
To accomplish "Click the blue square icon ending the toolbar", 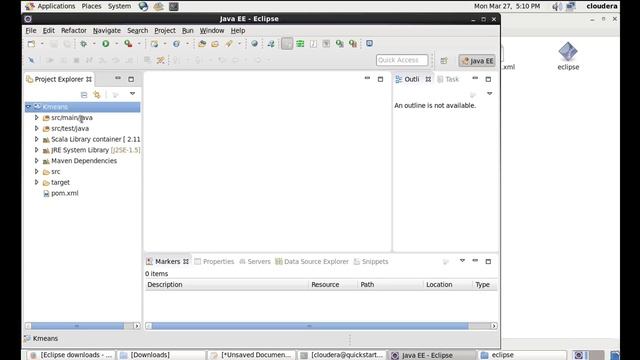I will click(369, 44).
